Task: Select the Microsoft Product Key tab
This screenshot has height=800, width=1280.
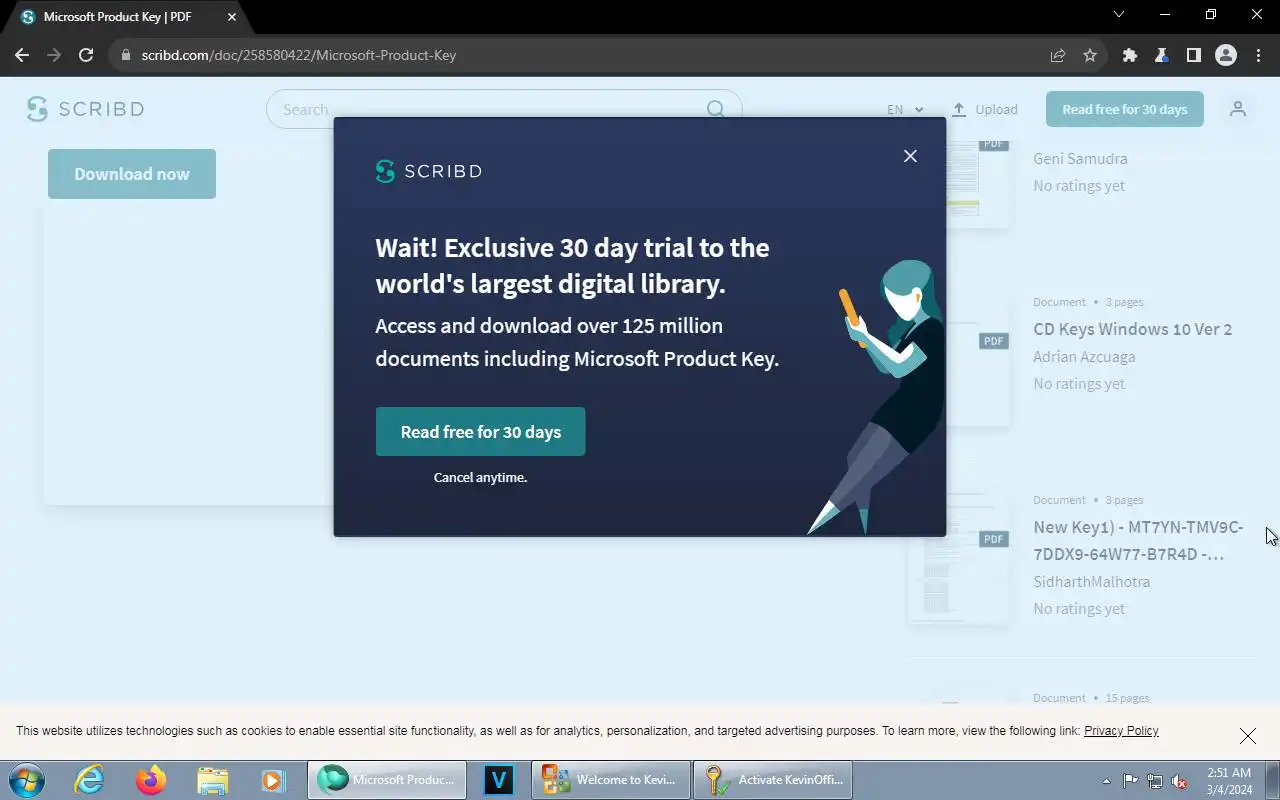Action: click(128, 17)
